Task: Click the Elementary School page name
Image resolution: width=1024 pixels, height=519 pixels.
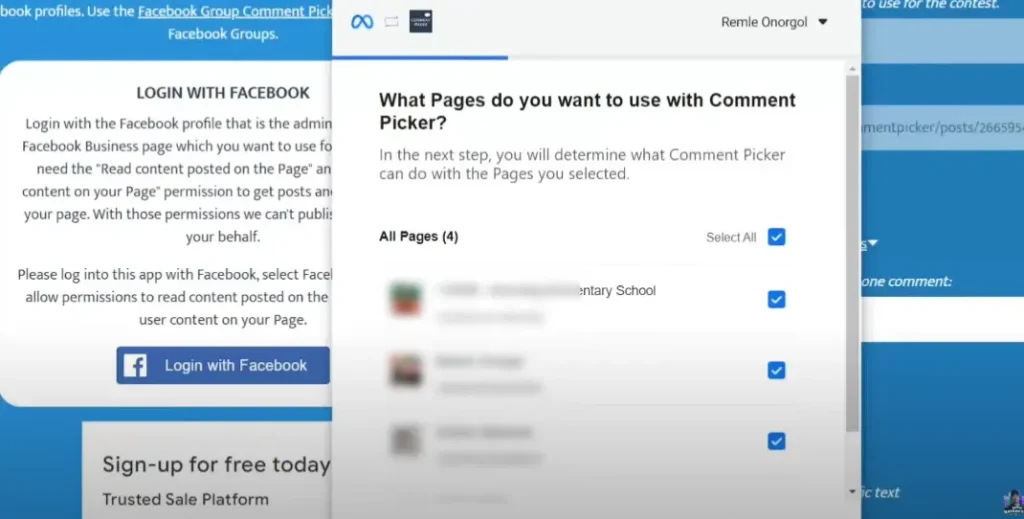Action: tap(547, 291)
